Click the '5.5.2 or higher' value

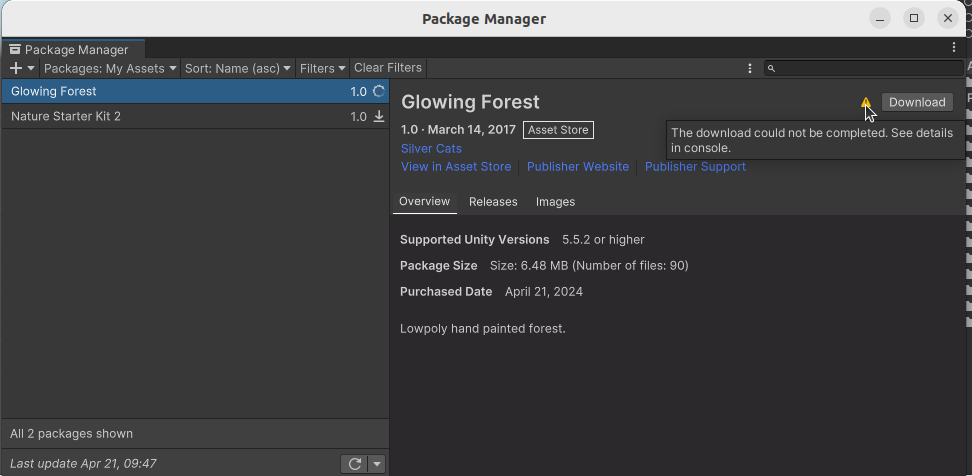click(x=603, y=240)
